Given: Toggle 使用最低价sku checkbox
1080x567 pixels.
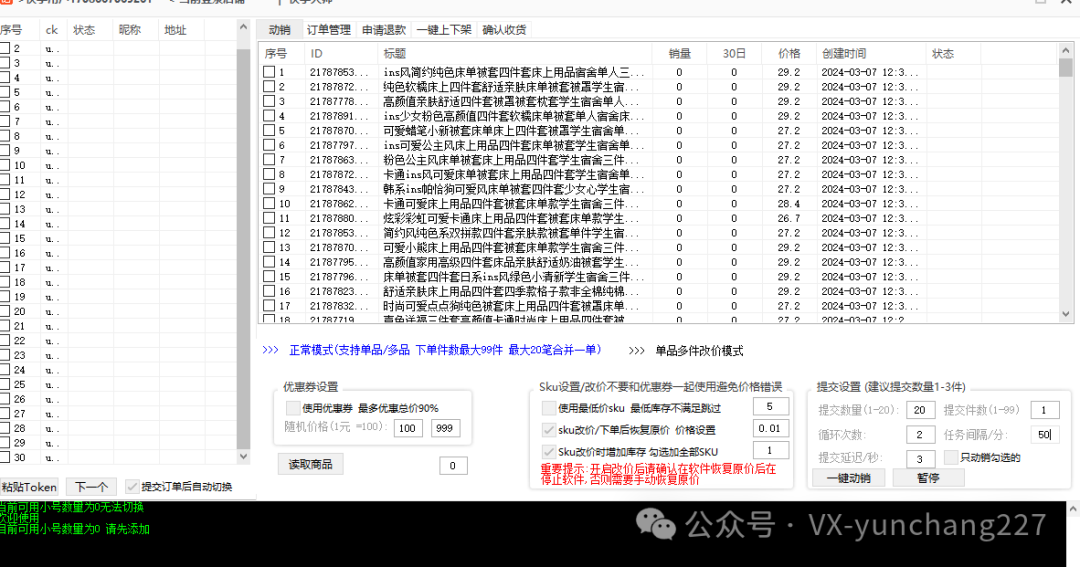Looking at the screenshot, I should 549,408.
